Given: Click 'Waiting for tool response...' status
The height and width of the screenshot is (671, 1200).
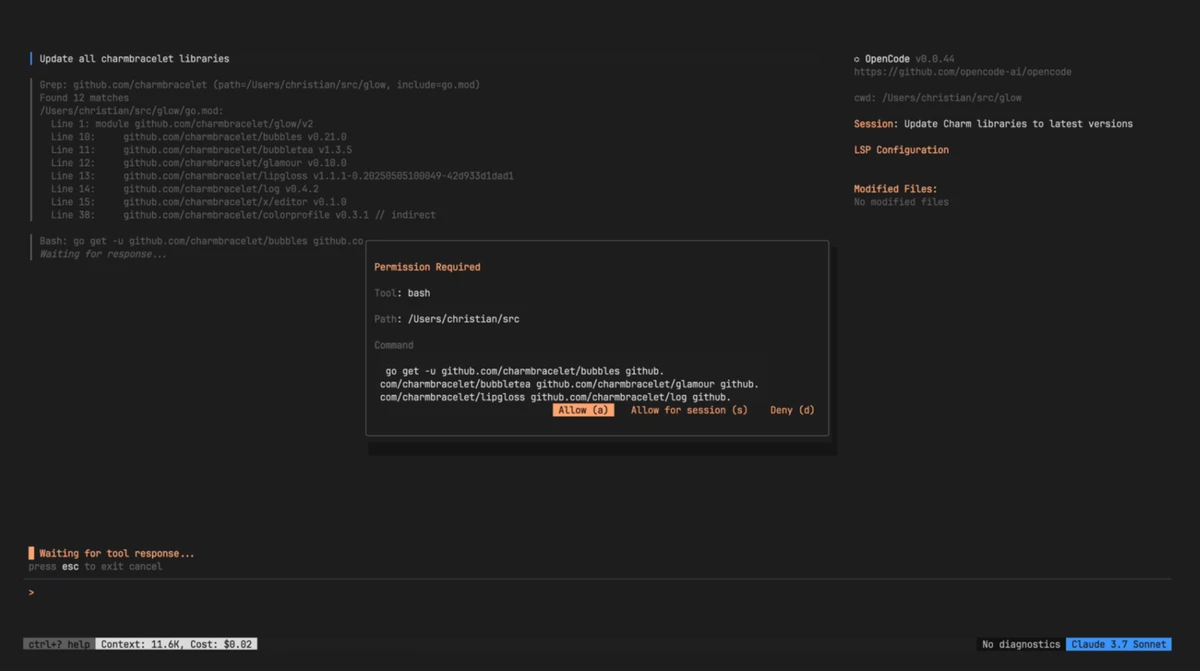Looking at the screenshot, I should (x=117, y=553).
